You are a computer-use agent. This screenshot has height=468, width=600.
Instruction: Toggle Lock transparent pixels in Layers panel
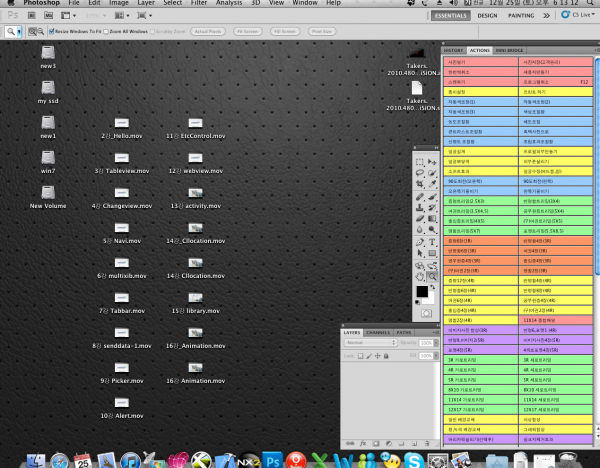point(360,356)
